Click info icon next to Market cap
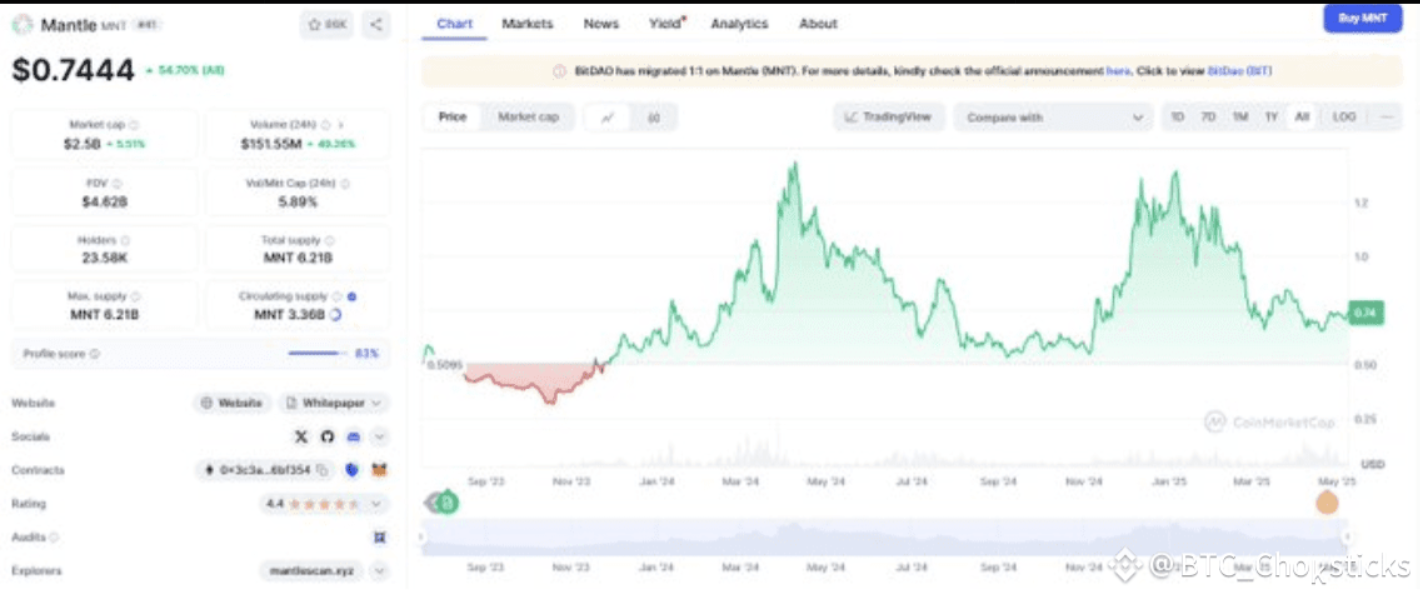Image resolution: width=1420 pixels, height=593 pixels. (x=134, y=125)
